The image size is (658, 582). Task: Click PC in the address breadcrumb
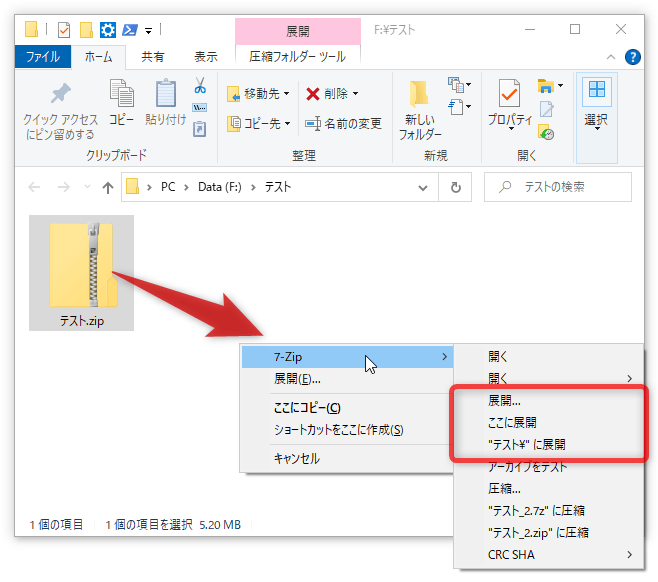(168, 187)
